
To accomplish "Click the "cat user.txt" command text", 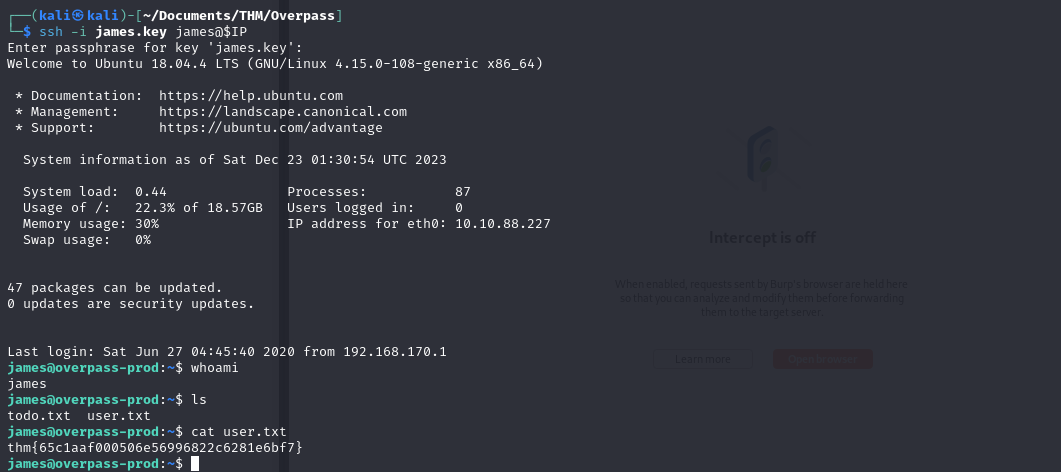I will (239, 431).
